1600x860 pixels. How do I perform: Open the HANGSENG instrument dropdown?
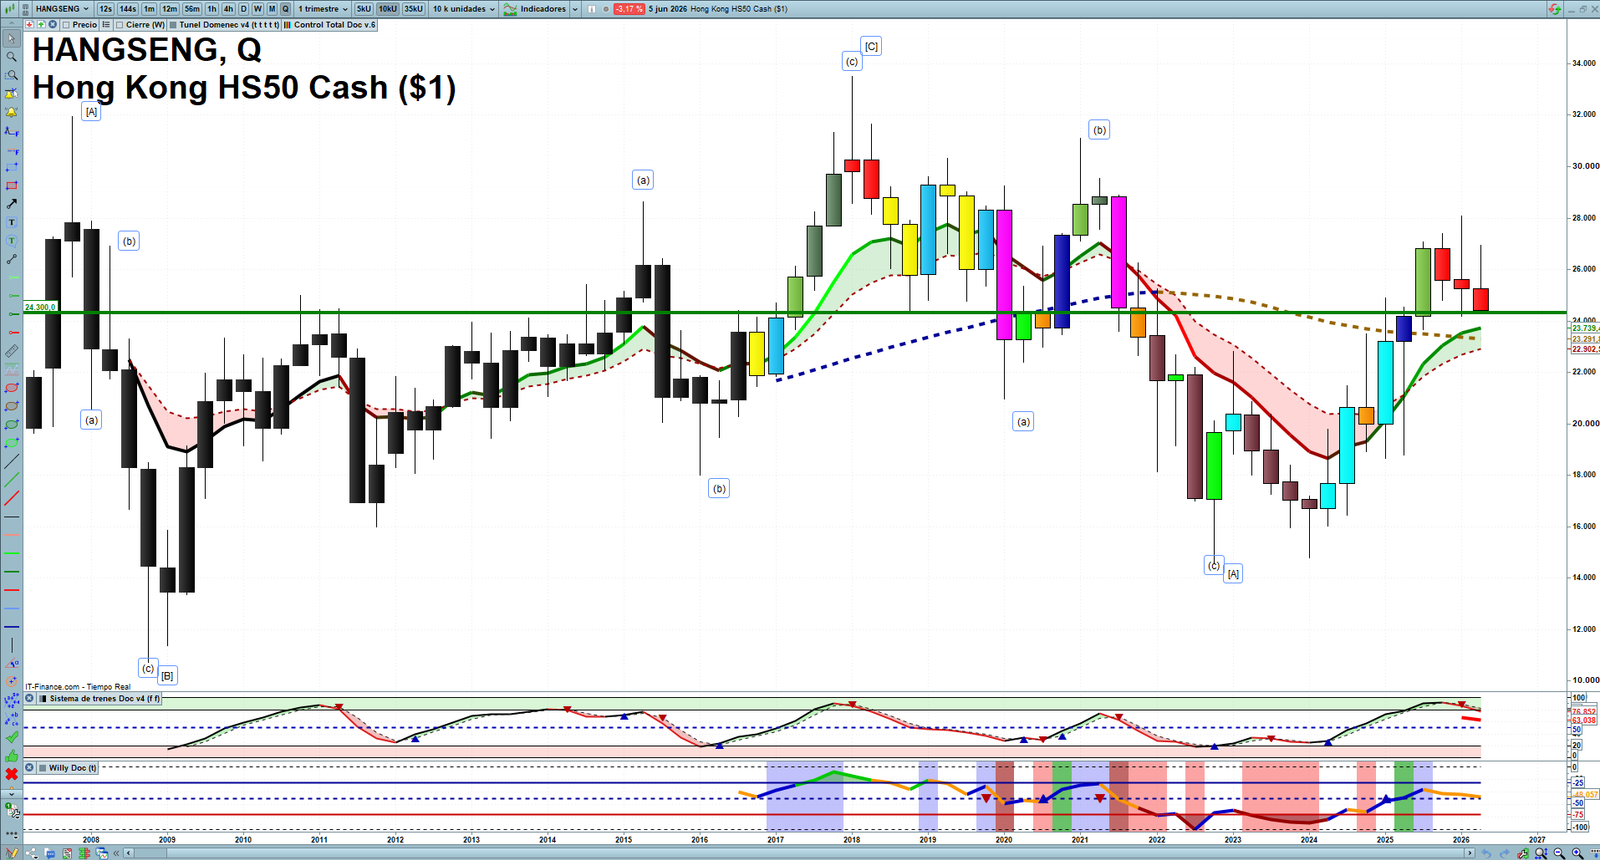point(62,9)
